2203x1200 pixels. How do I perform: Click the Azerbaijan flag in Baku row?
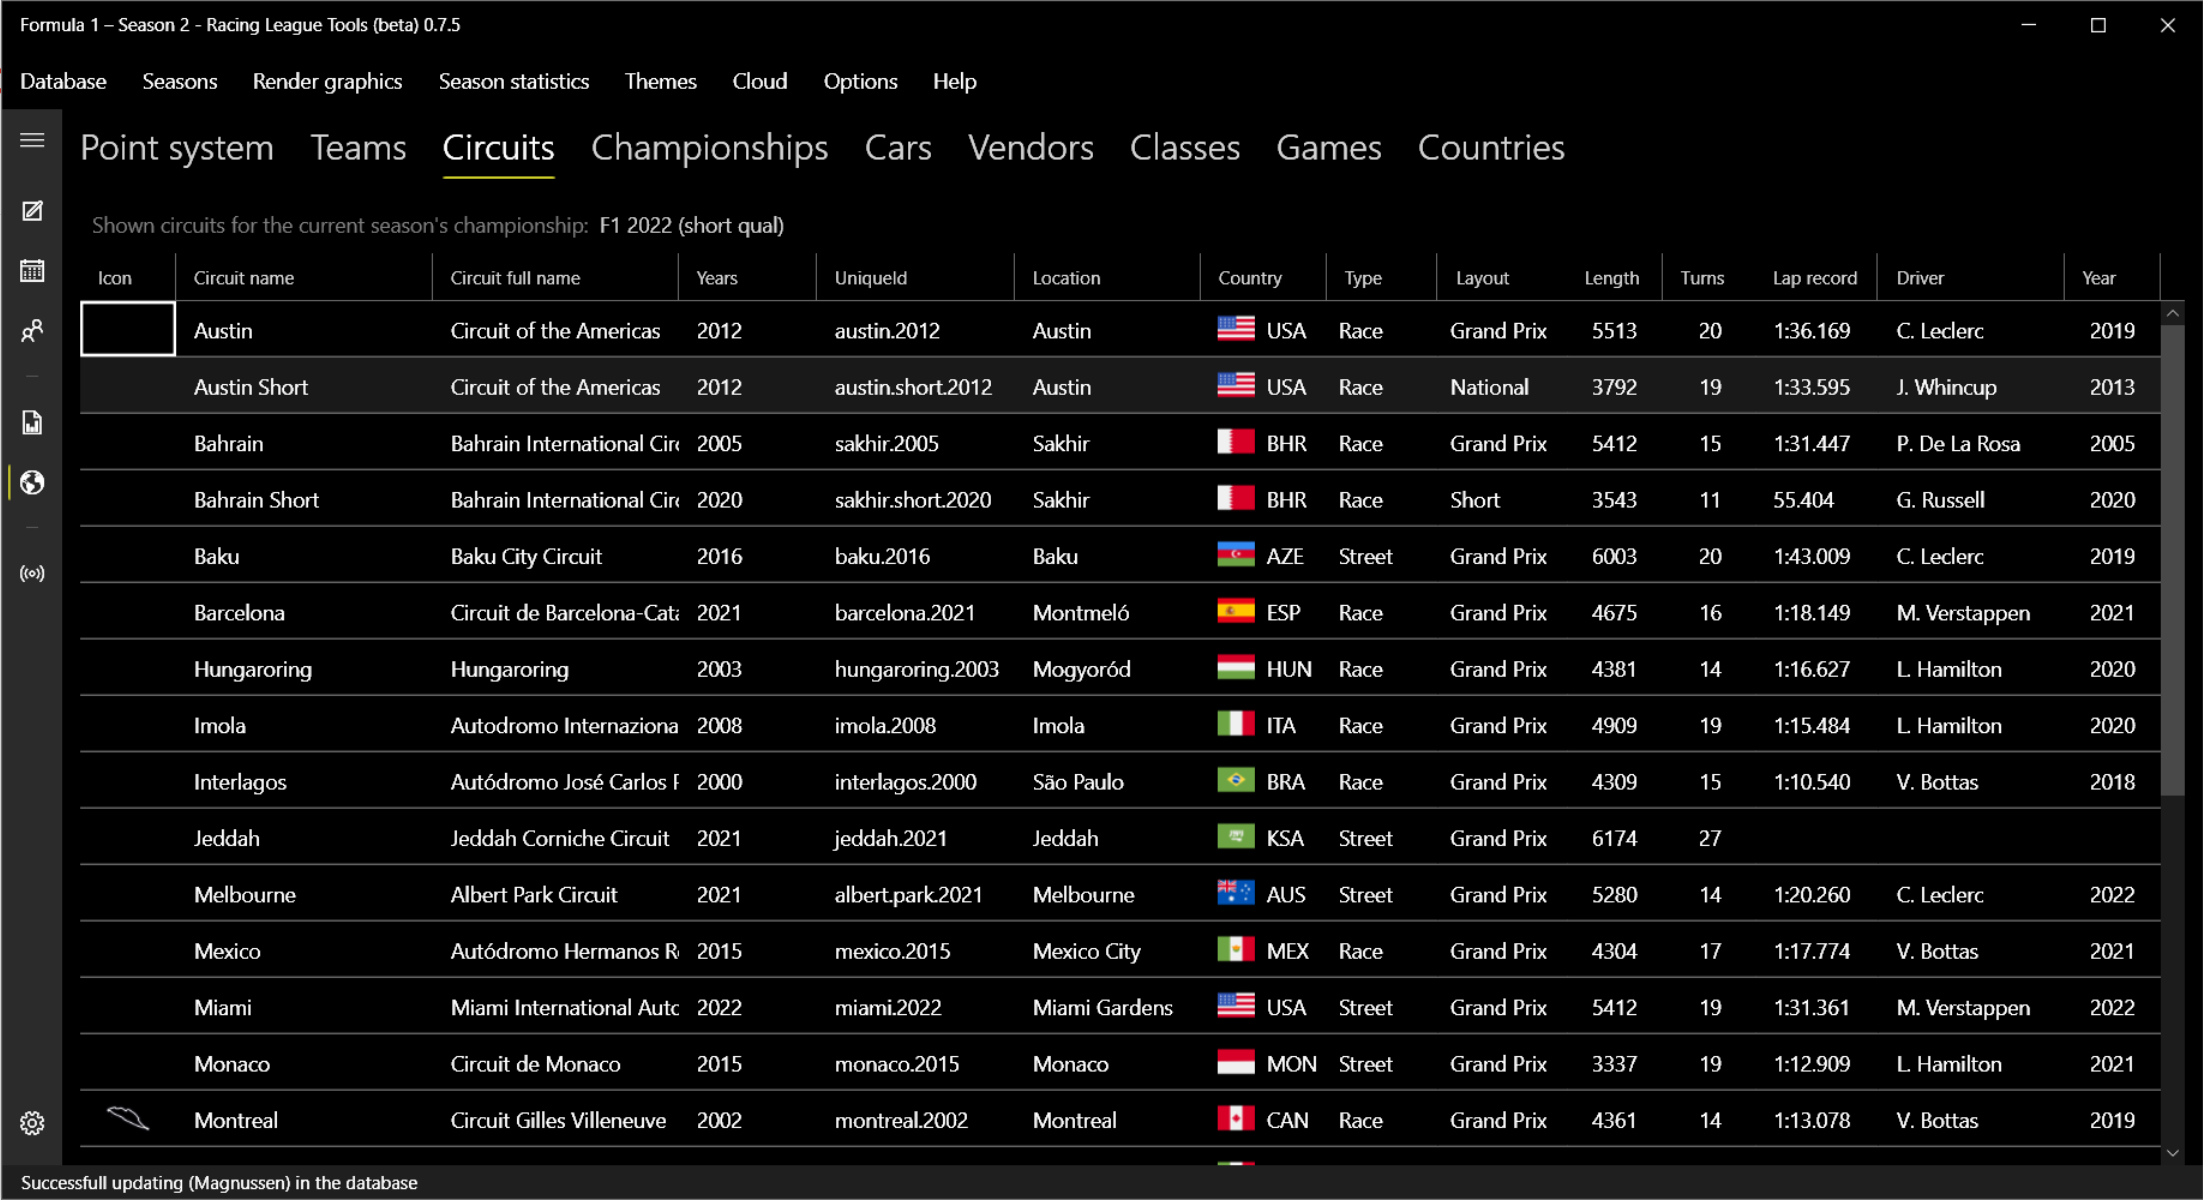point(1236,554)
